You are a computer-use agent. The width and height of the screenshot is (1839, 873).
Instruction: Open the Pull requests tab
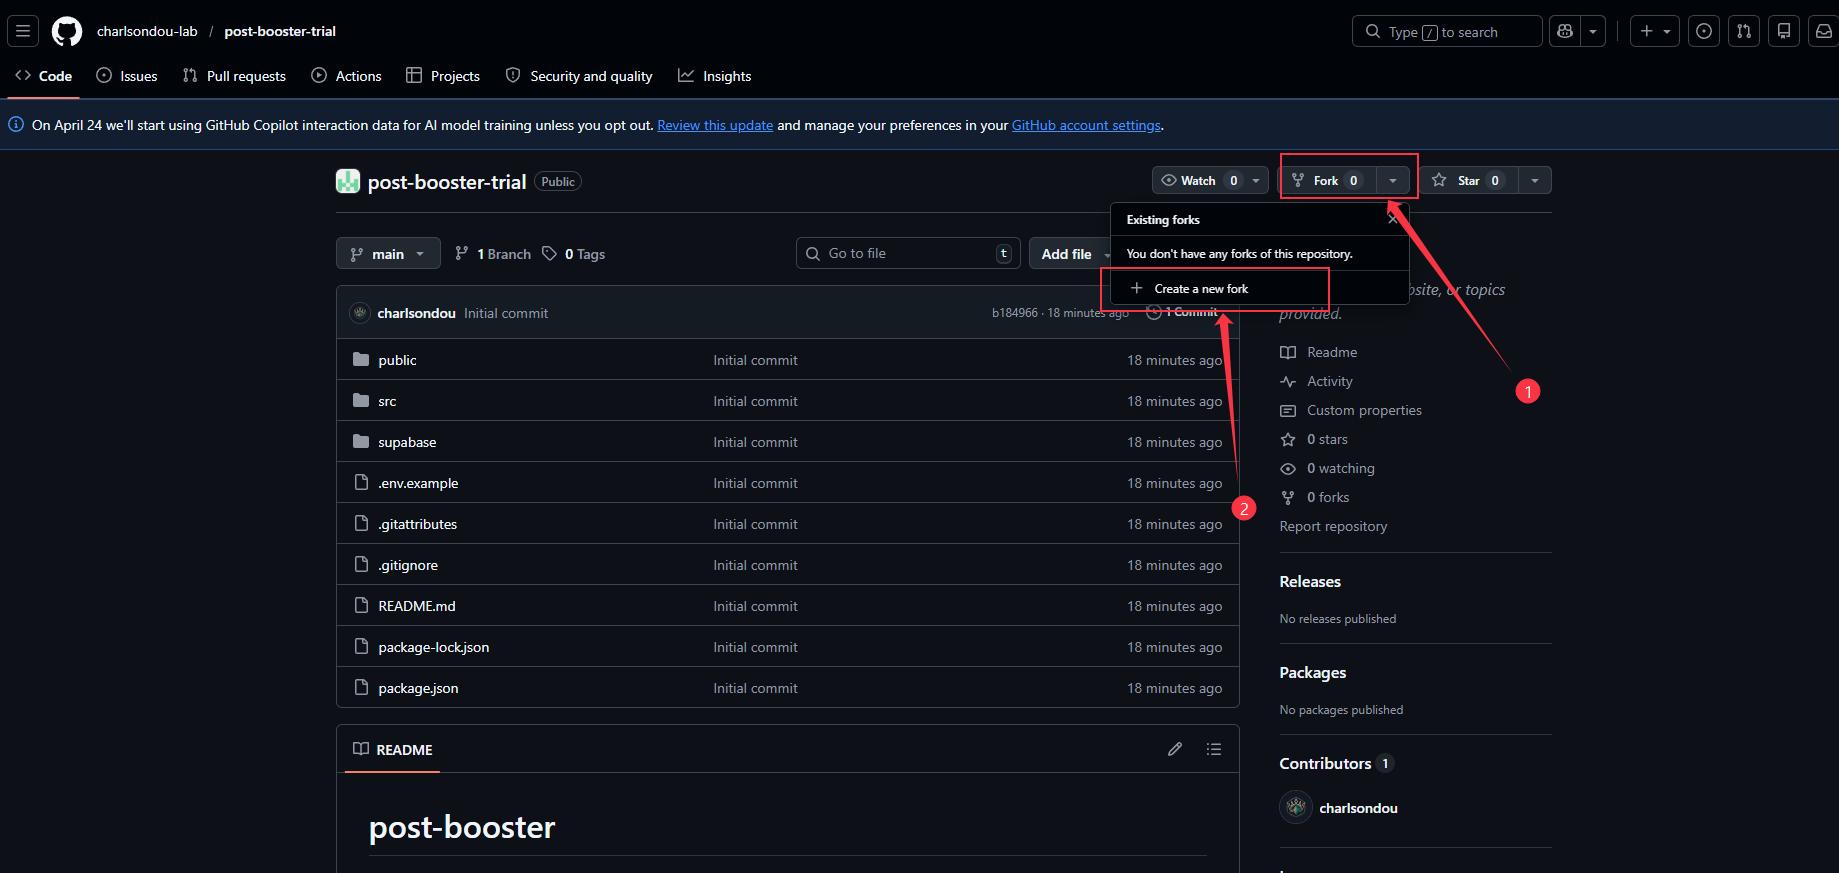coord(234,76)
